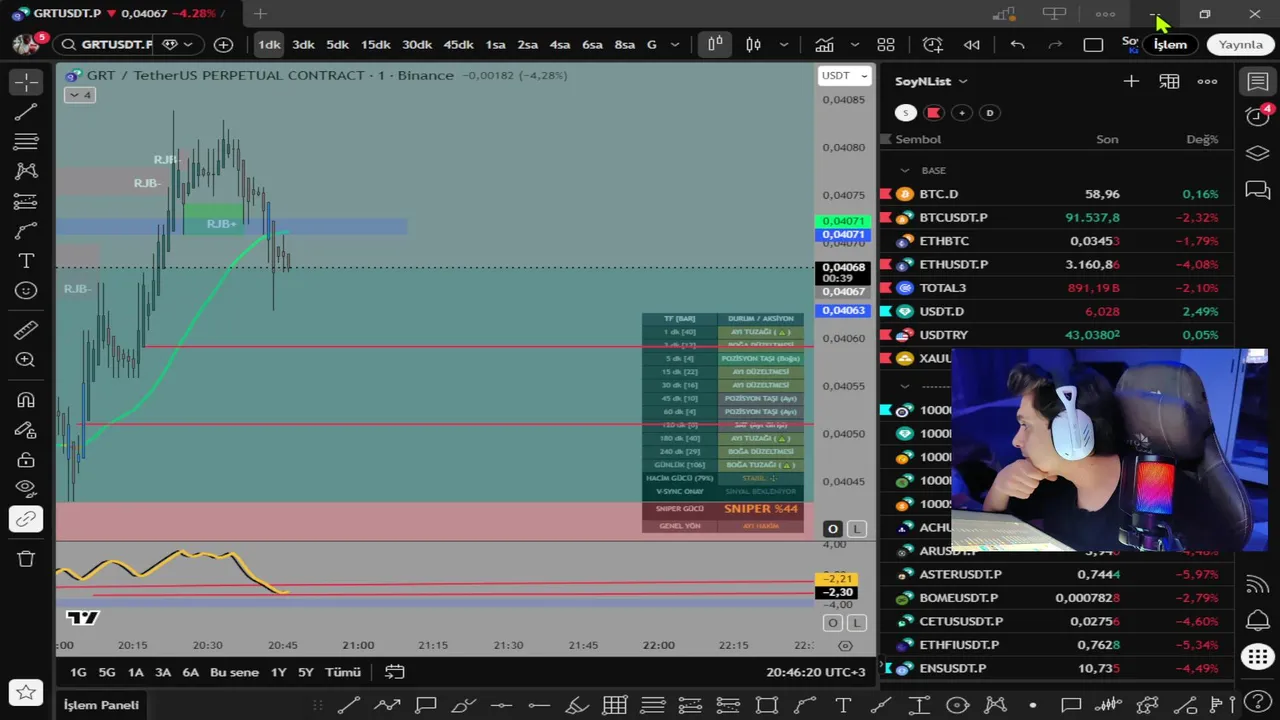Open the indicators menu
The height and width of the screenshot is (720, 1280).
[824, 44]
